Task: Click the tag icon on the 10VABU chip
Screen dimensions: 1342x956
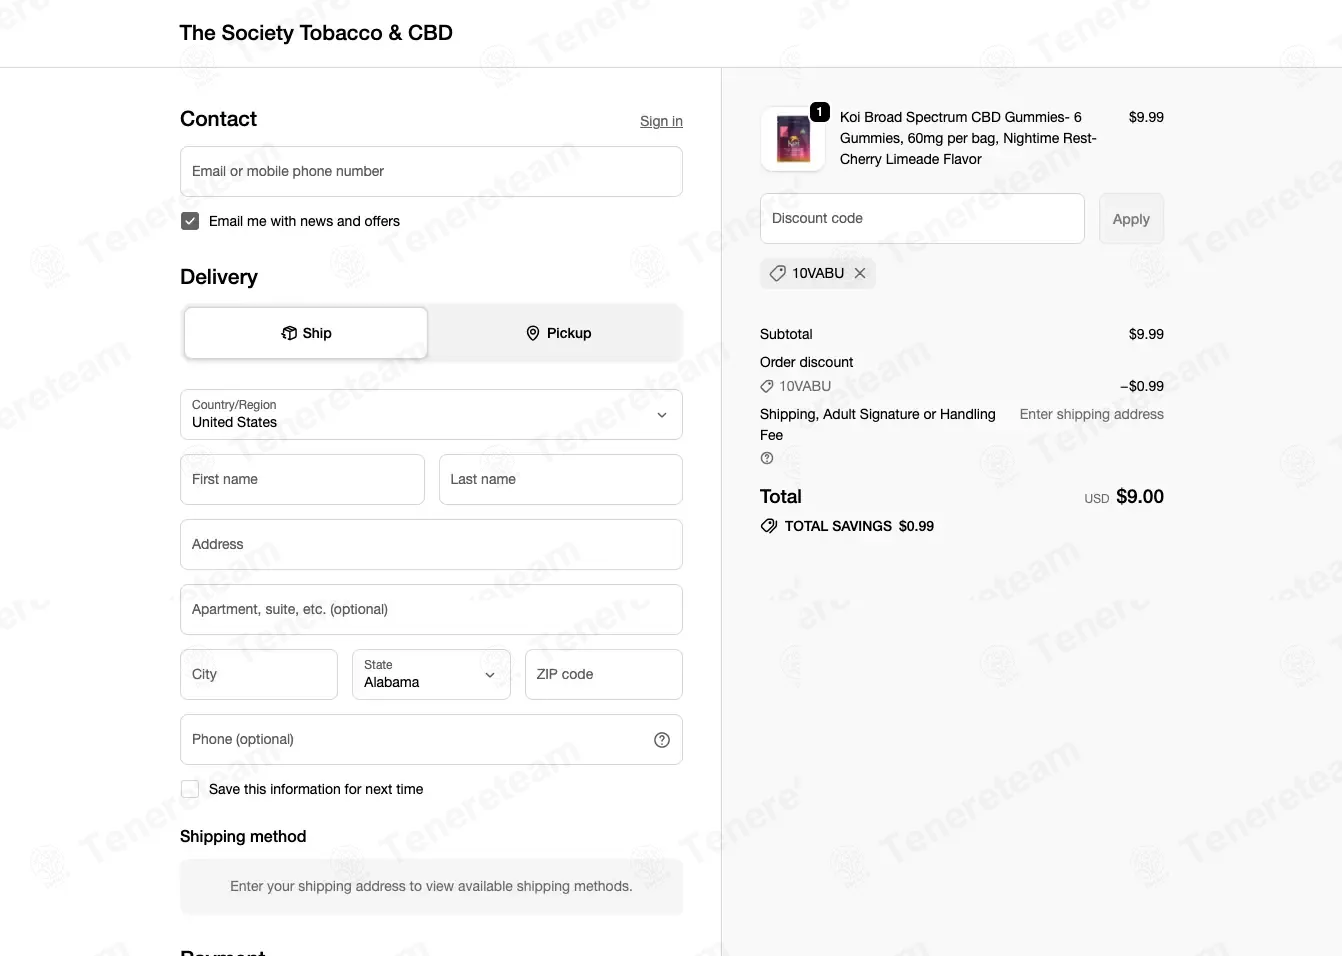Action: [x=777, y=273]
